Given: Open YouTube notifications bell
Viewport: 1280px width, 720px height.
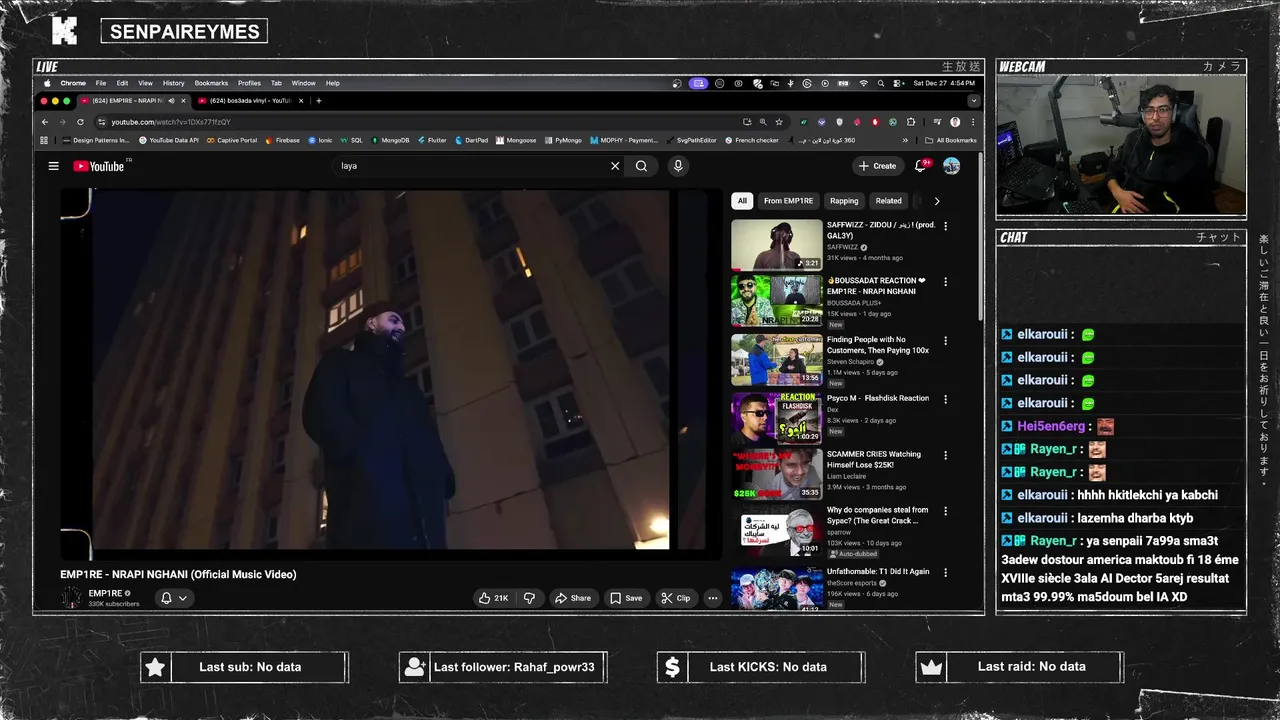Looking at the screenshot, I should [921, 166].
